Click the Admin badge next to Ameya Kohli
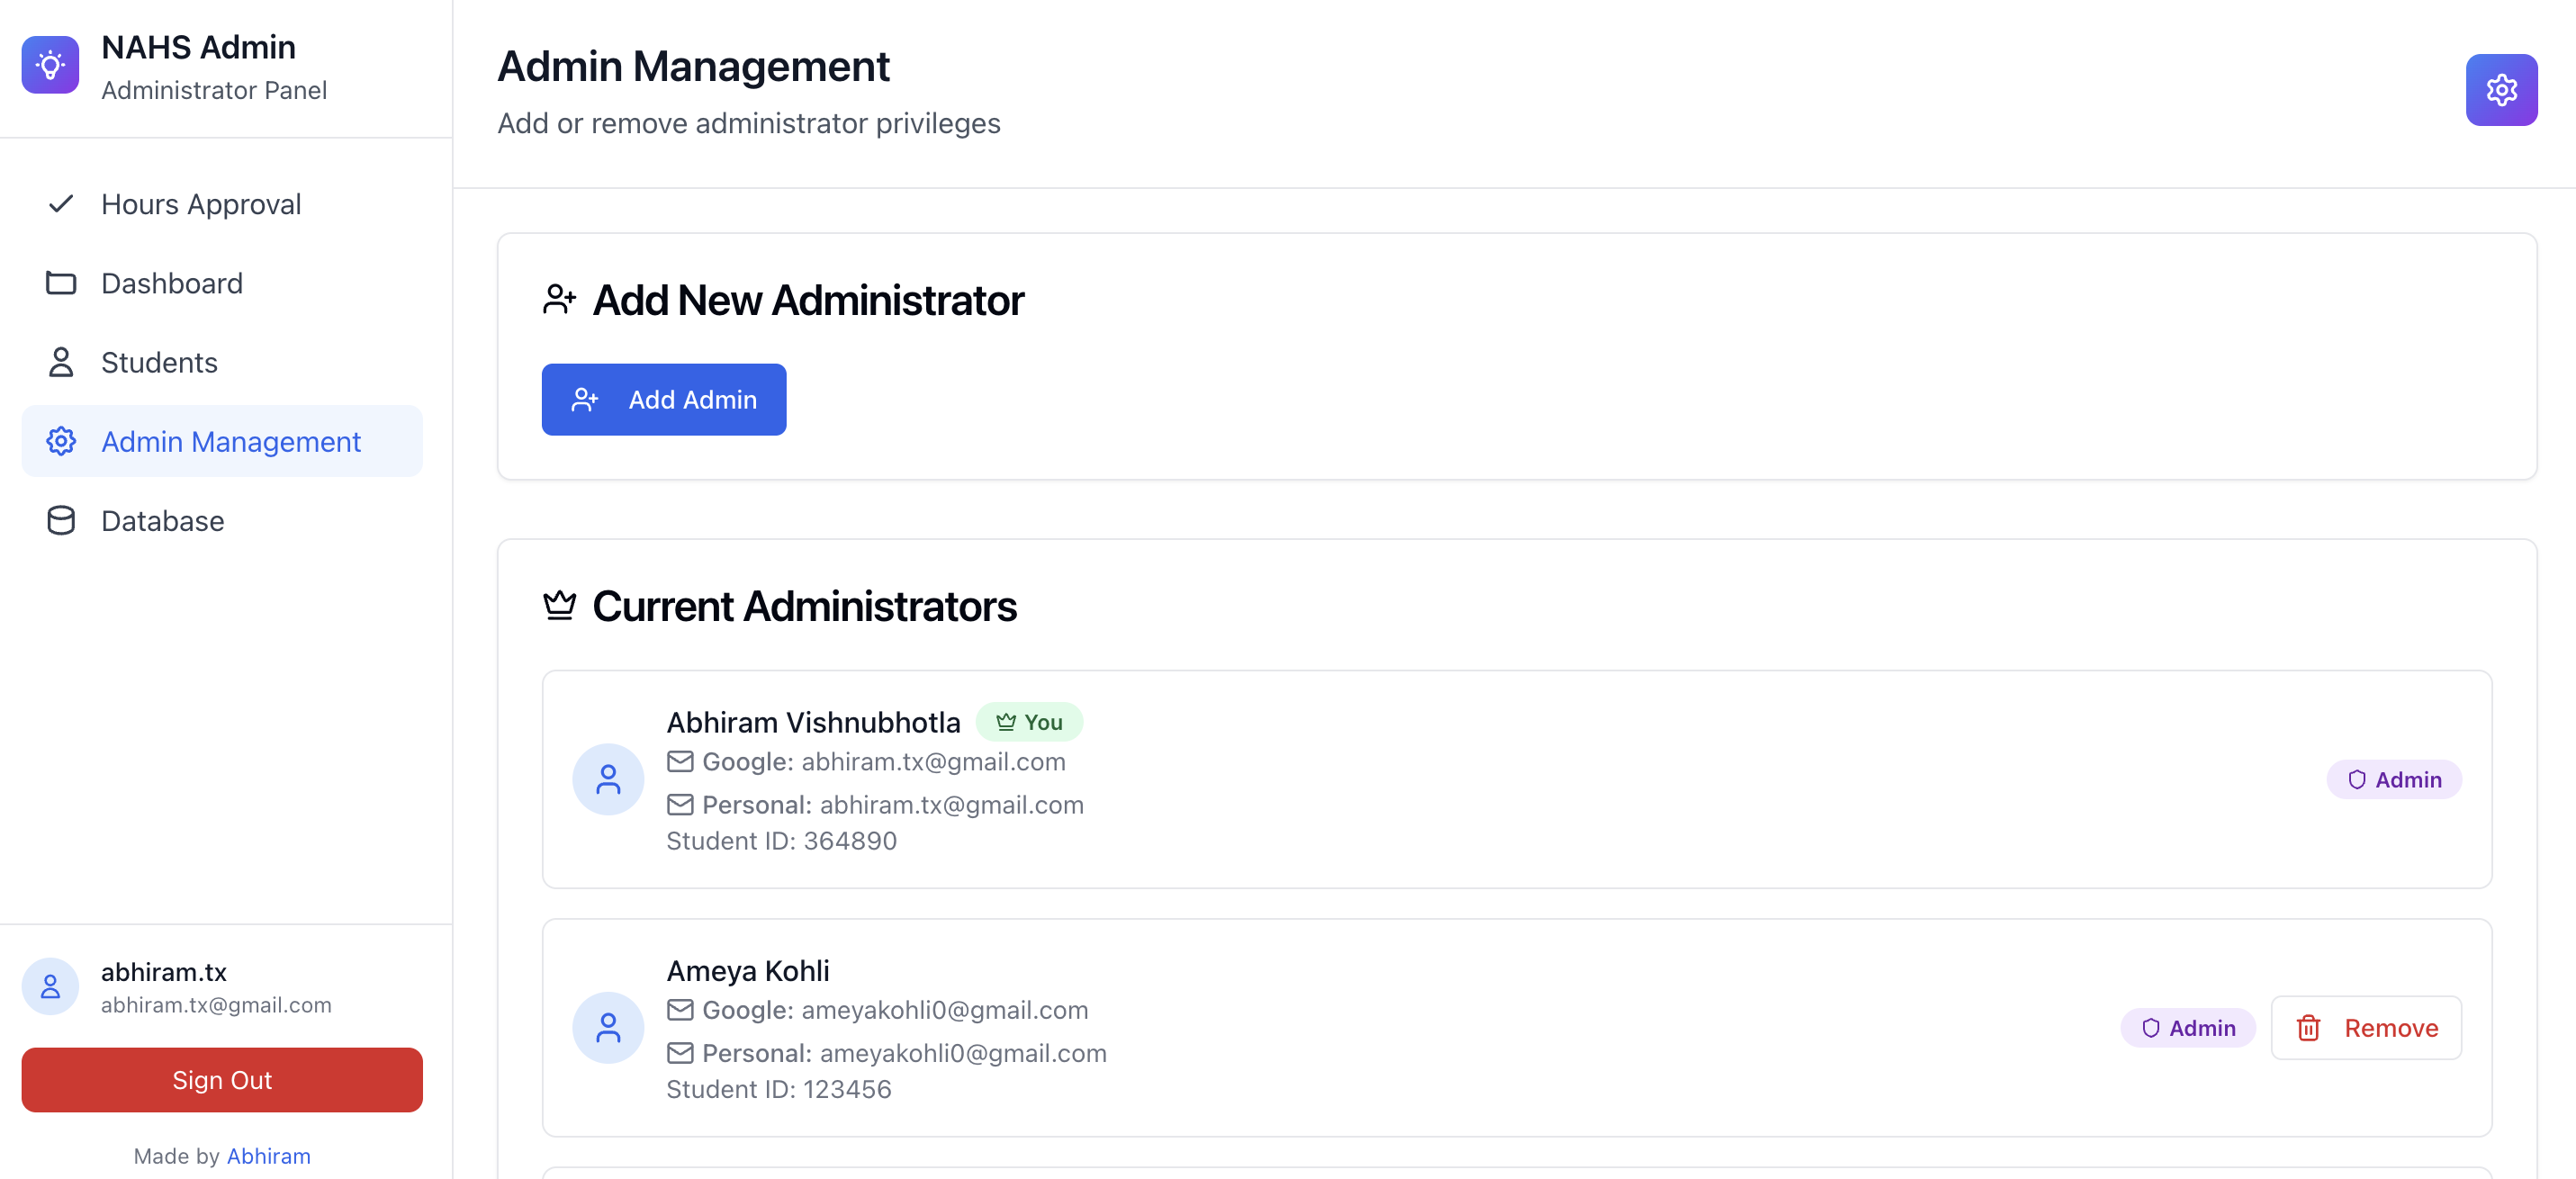 pos(2188,1027)
